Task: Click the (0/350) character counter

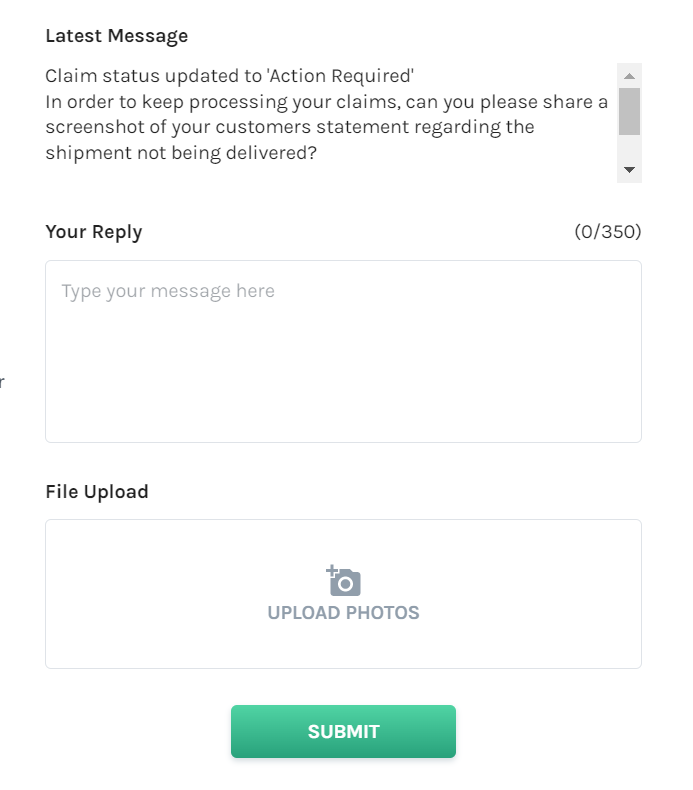Action: click(x=608, y=232)
